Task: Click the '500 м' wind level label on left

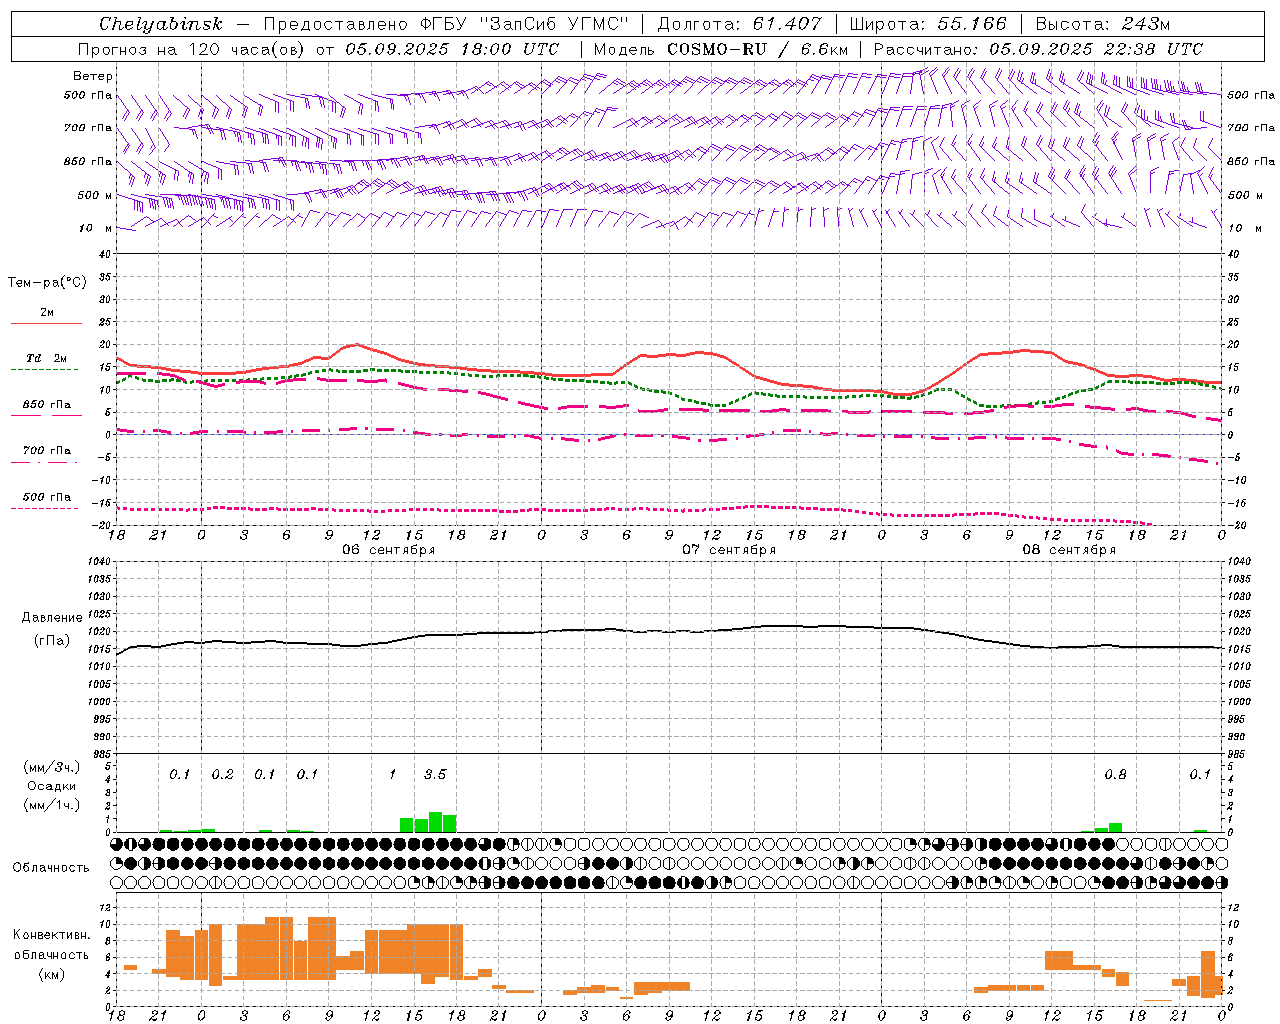Action: coord(96,196)
